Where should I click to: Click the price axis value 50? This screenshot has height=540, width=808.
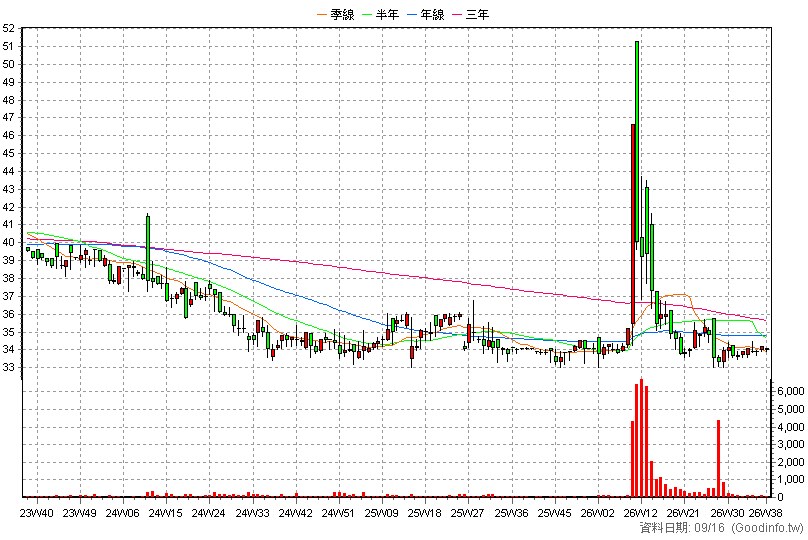click(x=8, y=64)
